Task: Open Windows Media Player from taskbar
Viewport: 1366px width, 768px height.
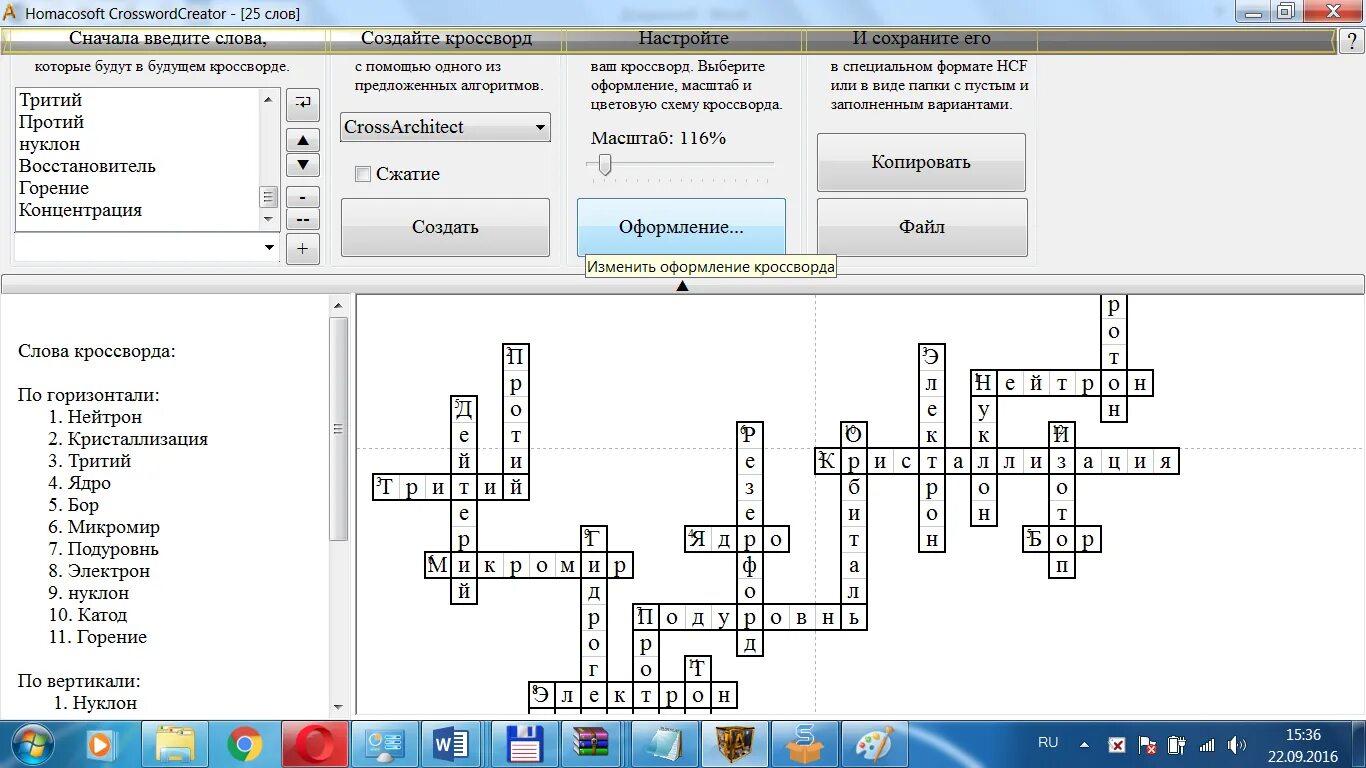Action: [x=100, y=744]
